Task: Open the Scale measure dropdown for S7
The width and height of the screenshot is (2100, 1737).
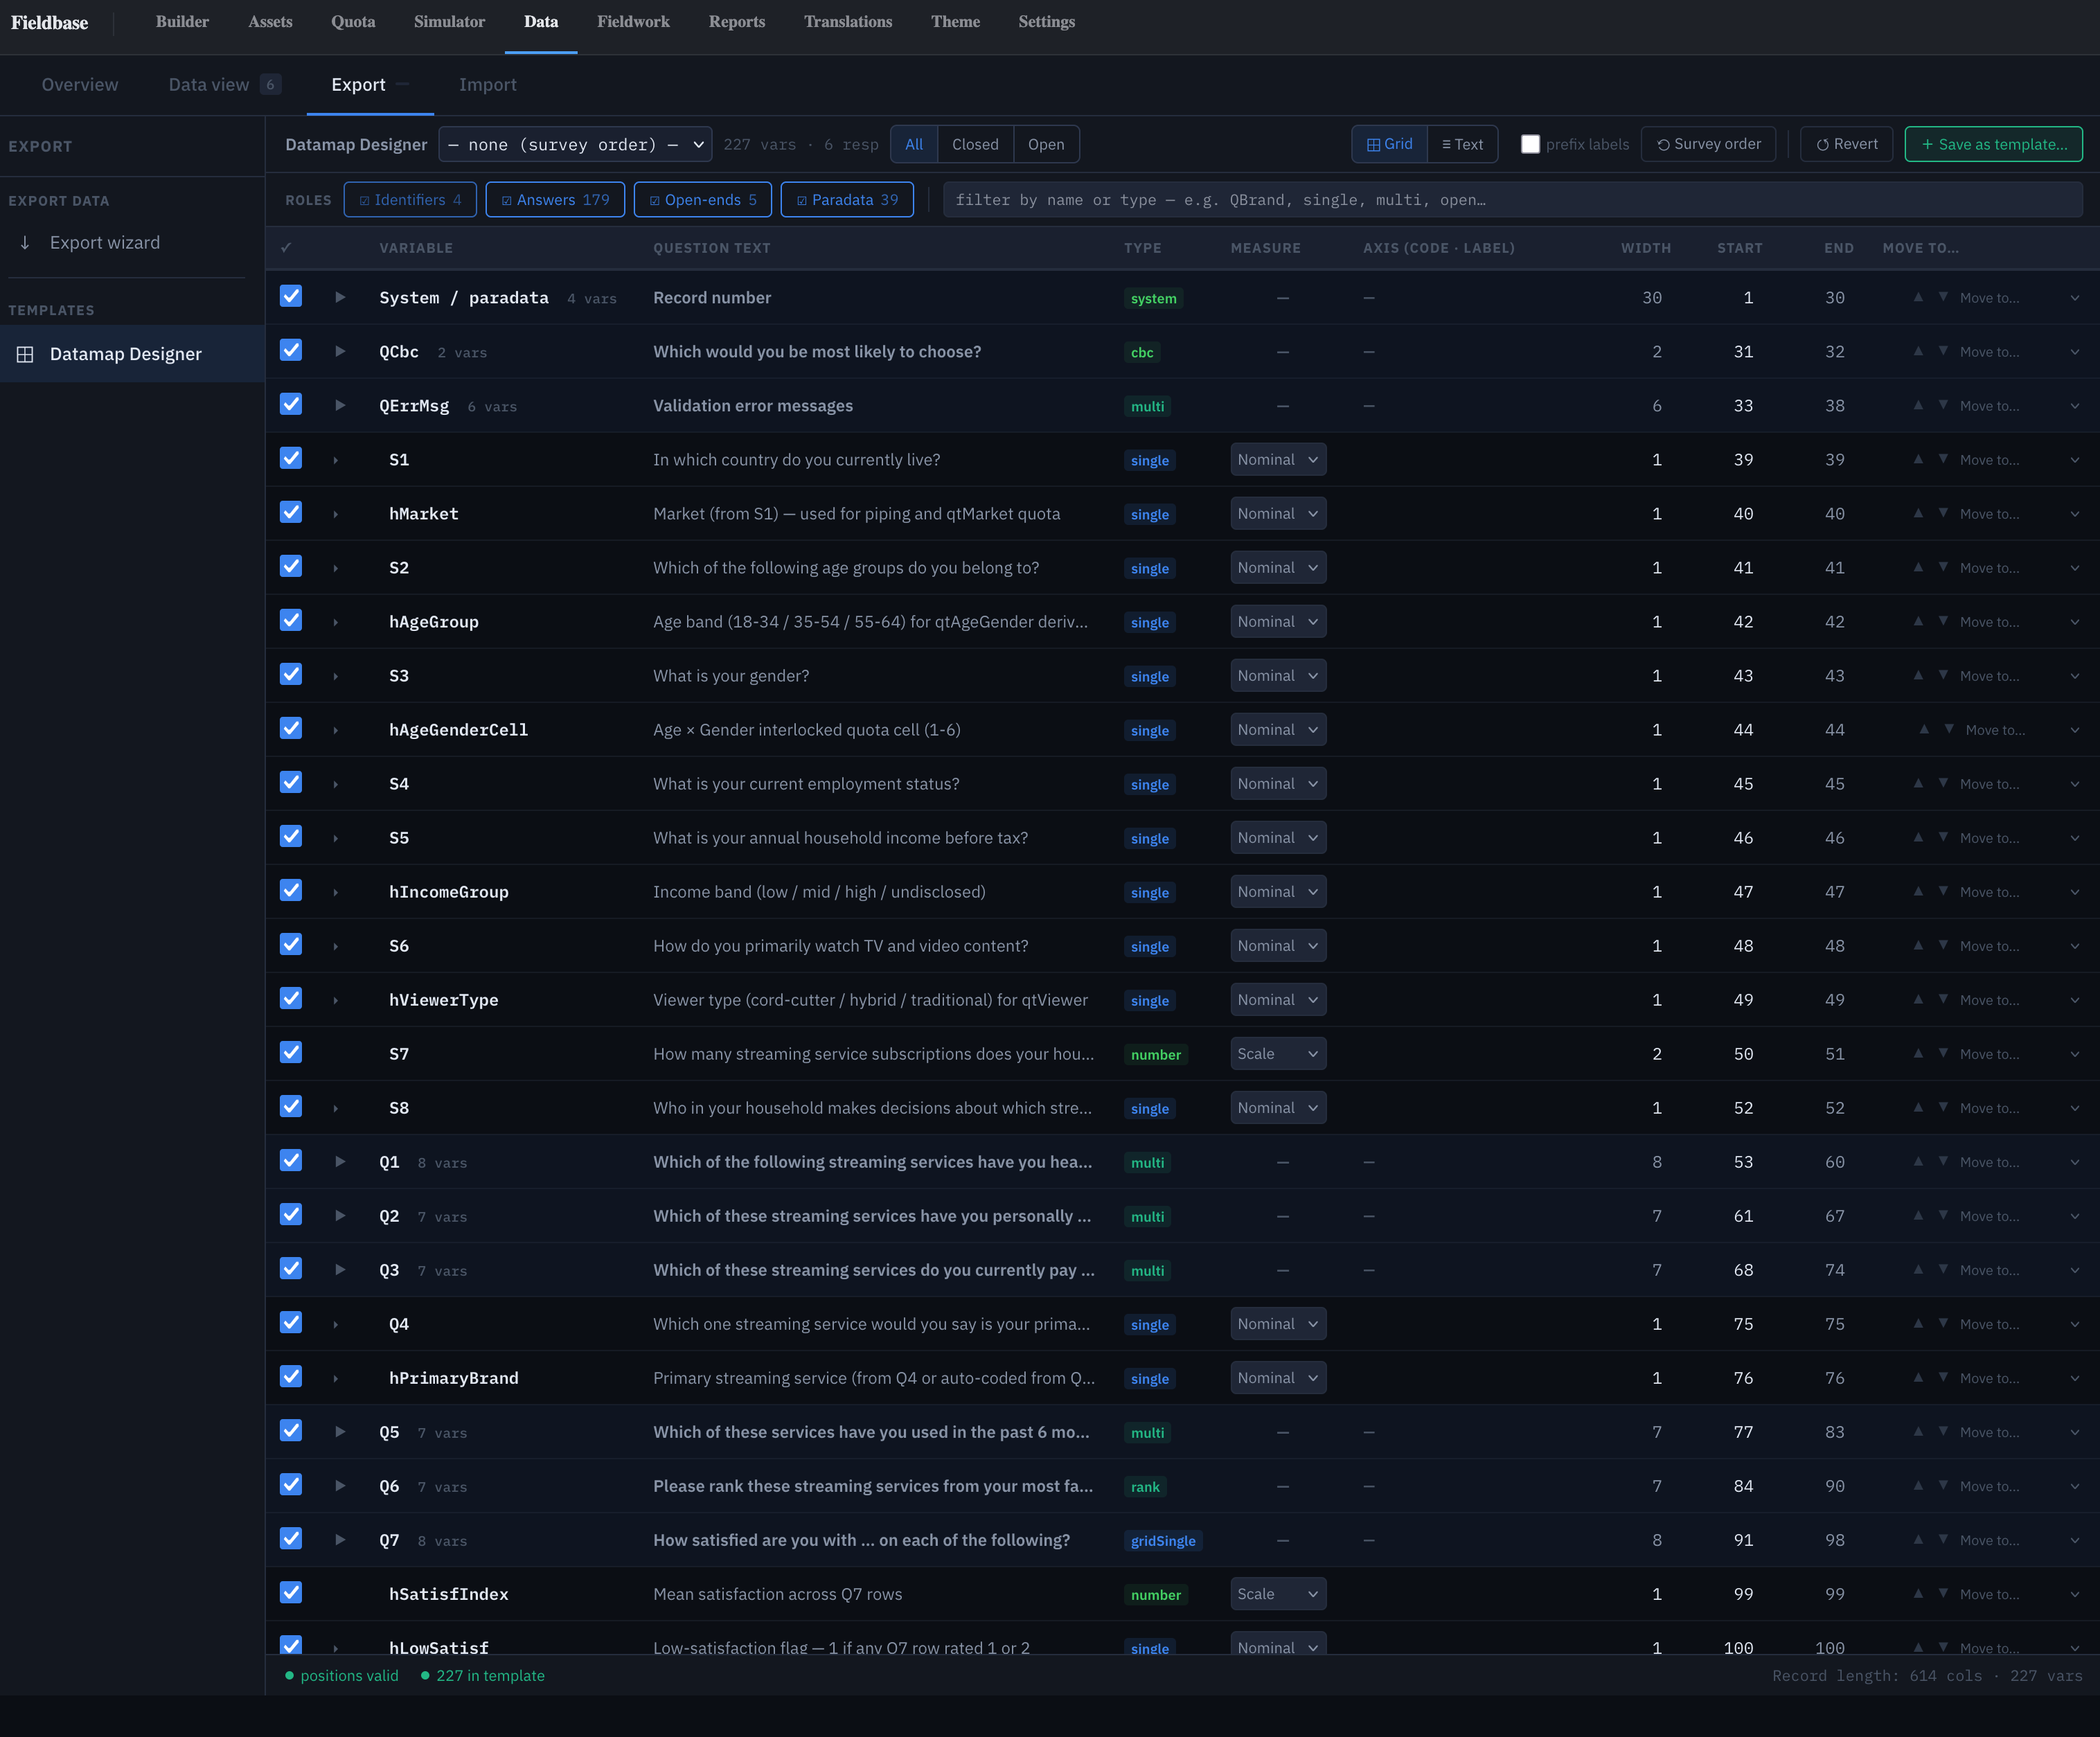Action: 1278,1053
